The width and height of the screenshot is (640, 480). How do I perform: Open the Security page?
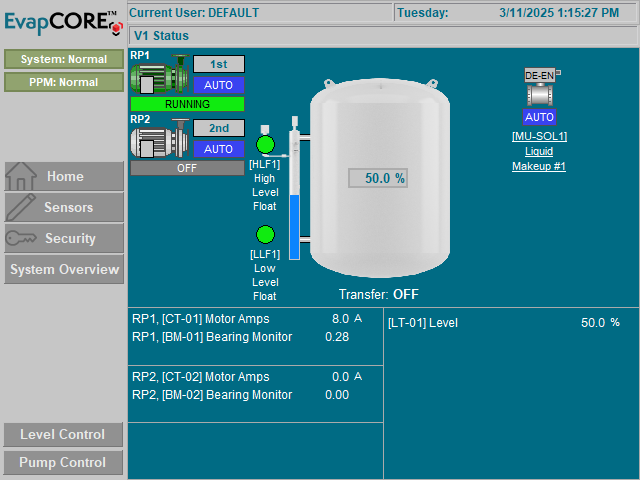64,238
